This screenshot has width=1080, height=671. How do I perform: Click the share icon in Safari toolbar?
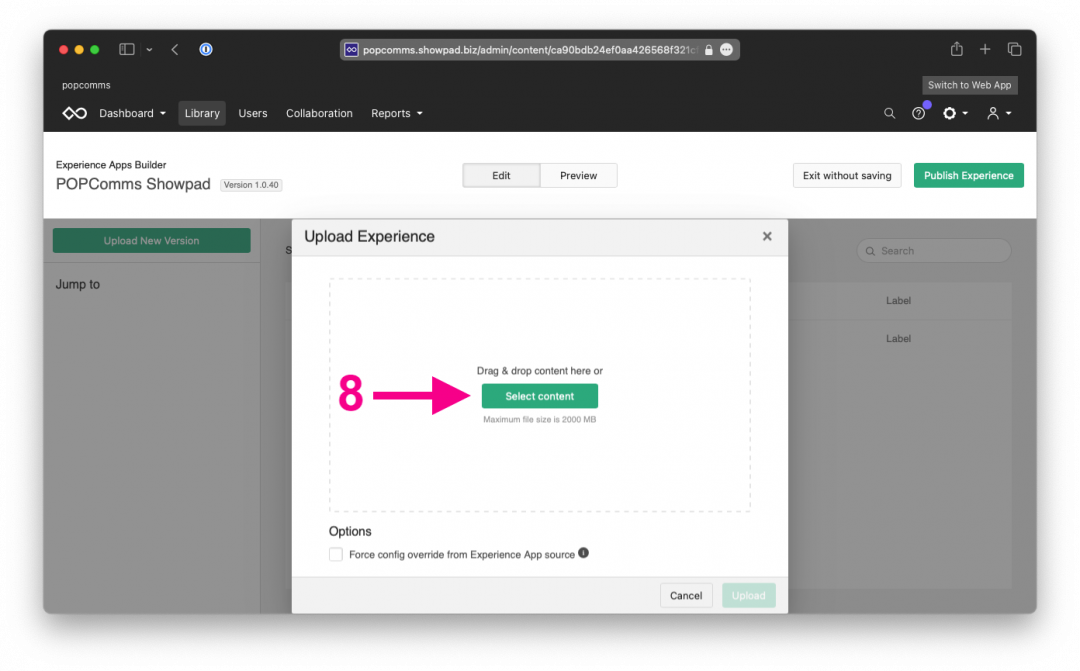956,48
